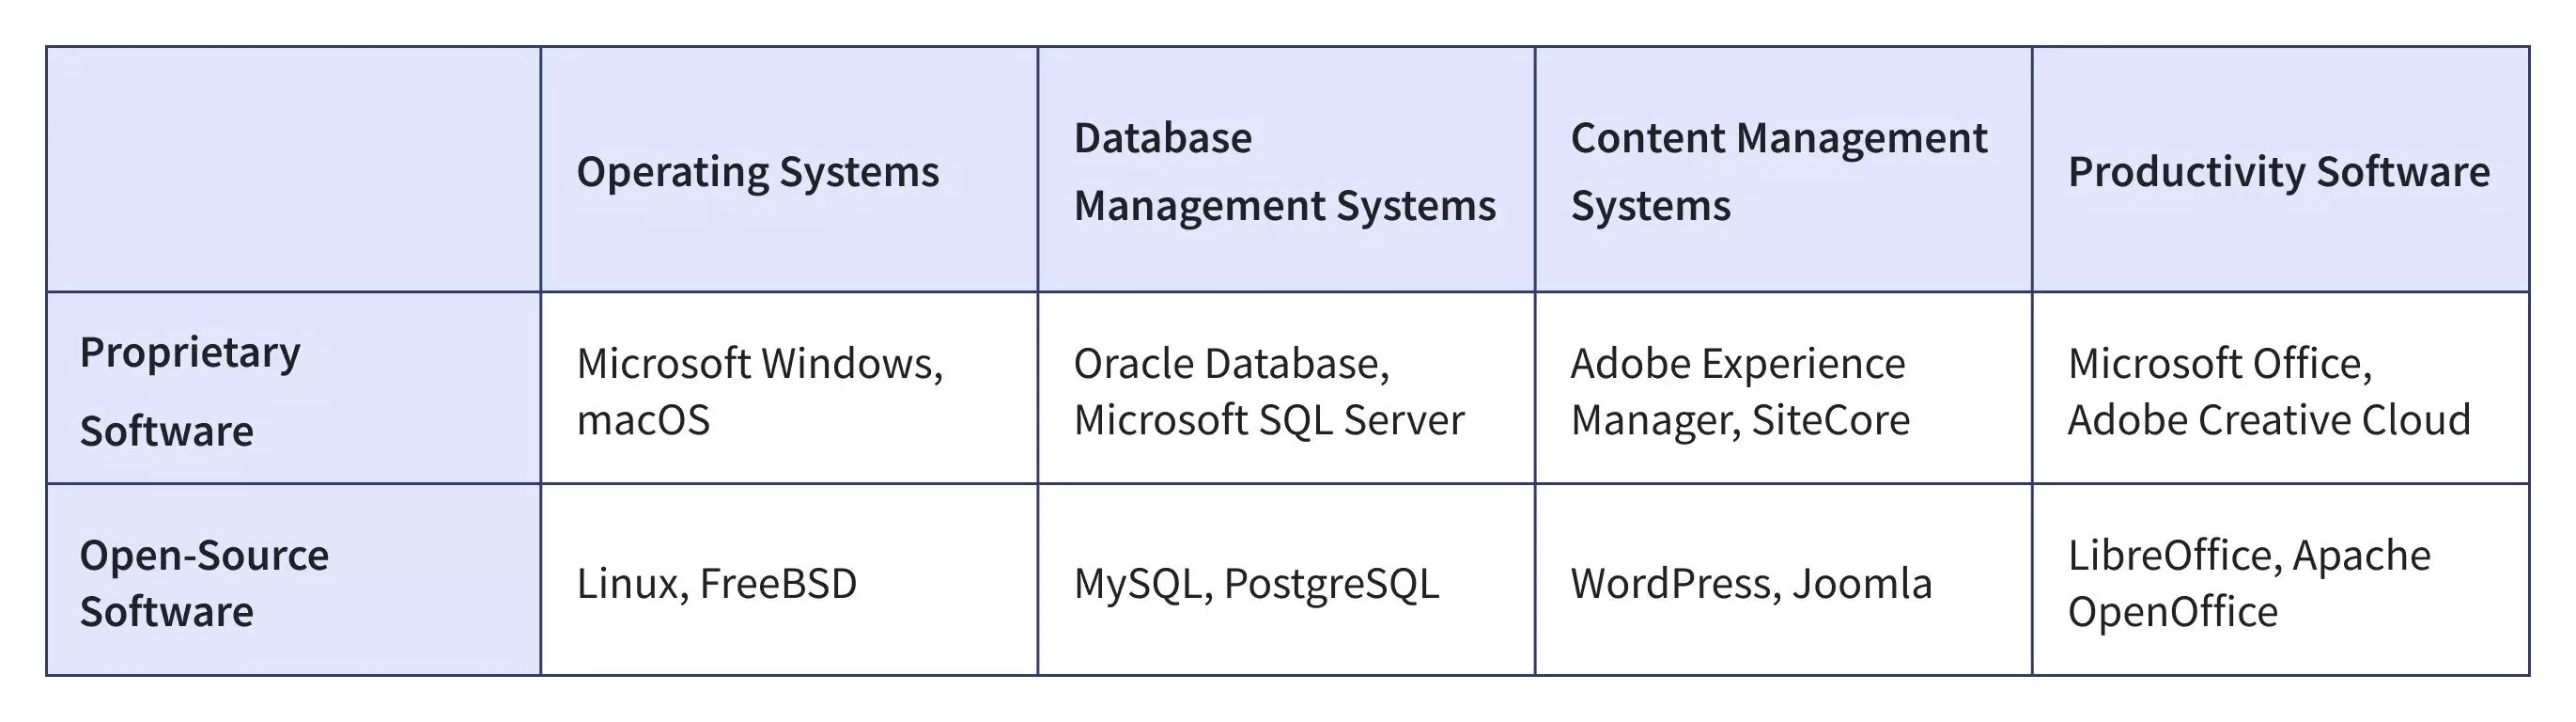The width and height of the screenshot is (2576, 722).
Task: Click the empty top-left table cell
Action: 293,170
